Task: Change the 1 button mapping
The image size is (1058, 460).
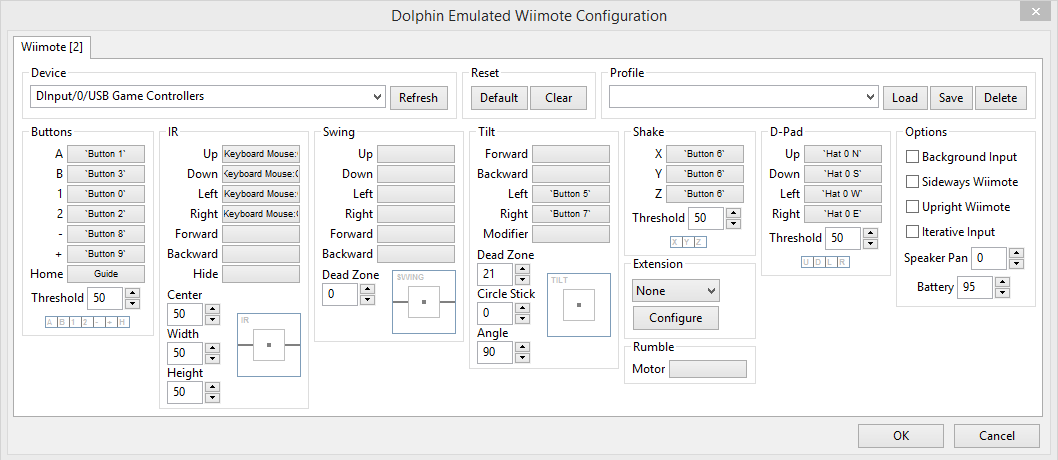Action: point(106,194)
